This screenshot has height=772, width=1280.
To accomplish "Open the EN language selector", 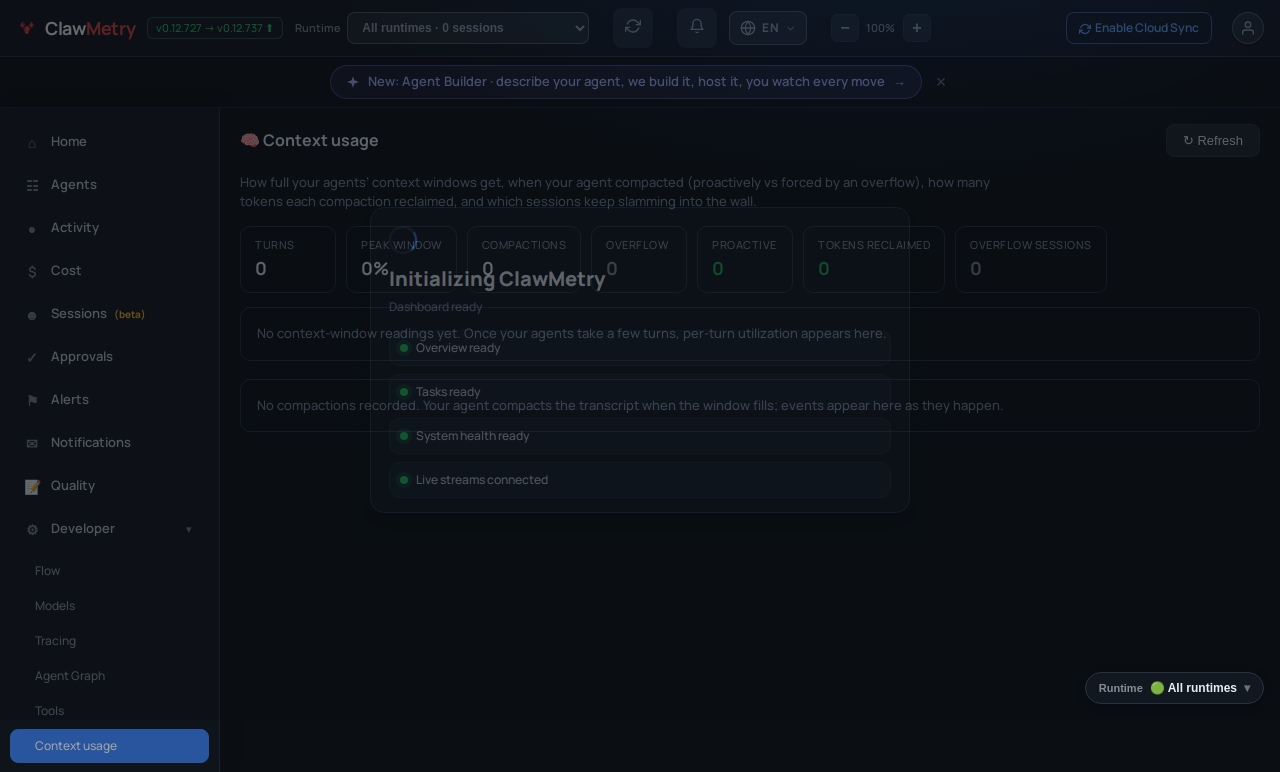I will coord(768,28).
